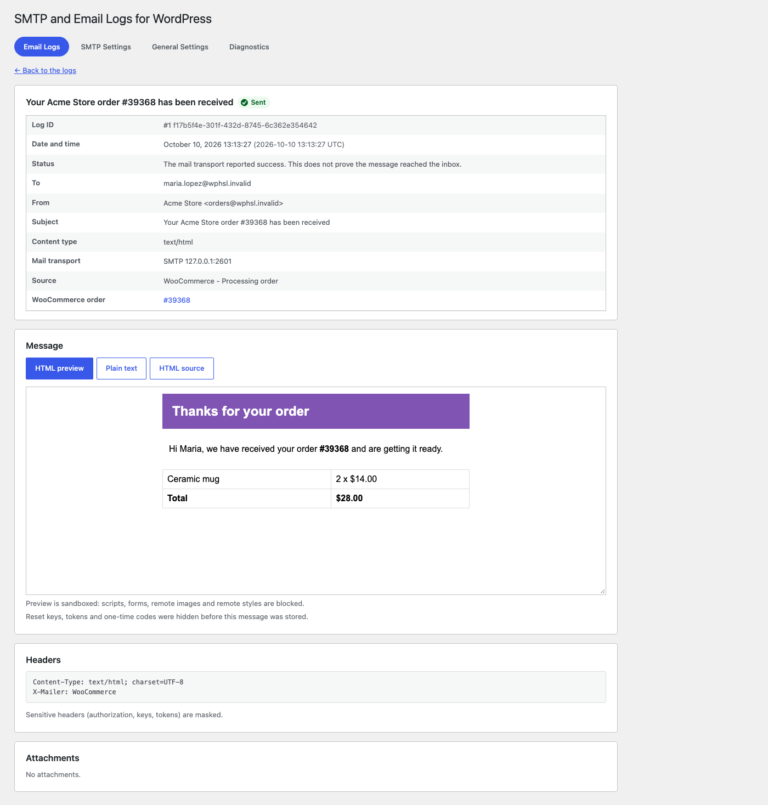Click the $28.00 total cell

coord(400,499)
